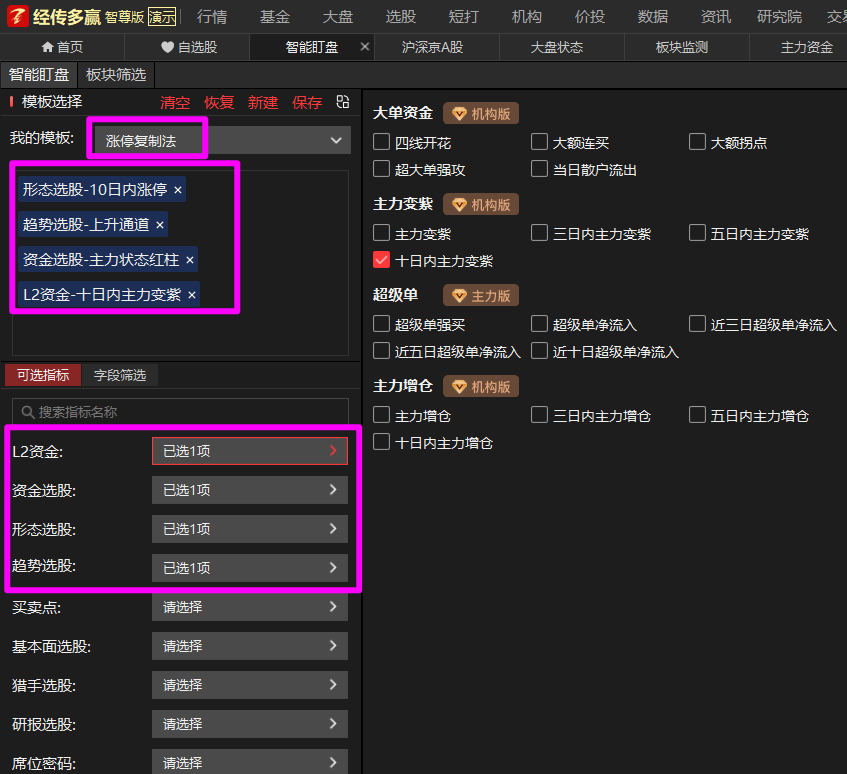Viewport: 847px width, 774px height.
Task: Uncheck the 十日内主力变紫 checkbox
Action: 381,261
